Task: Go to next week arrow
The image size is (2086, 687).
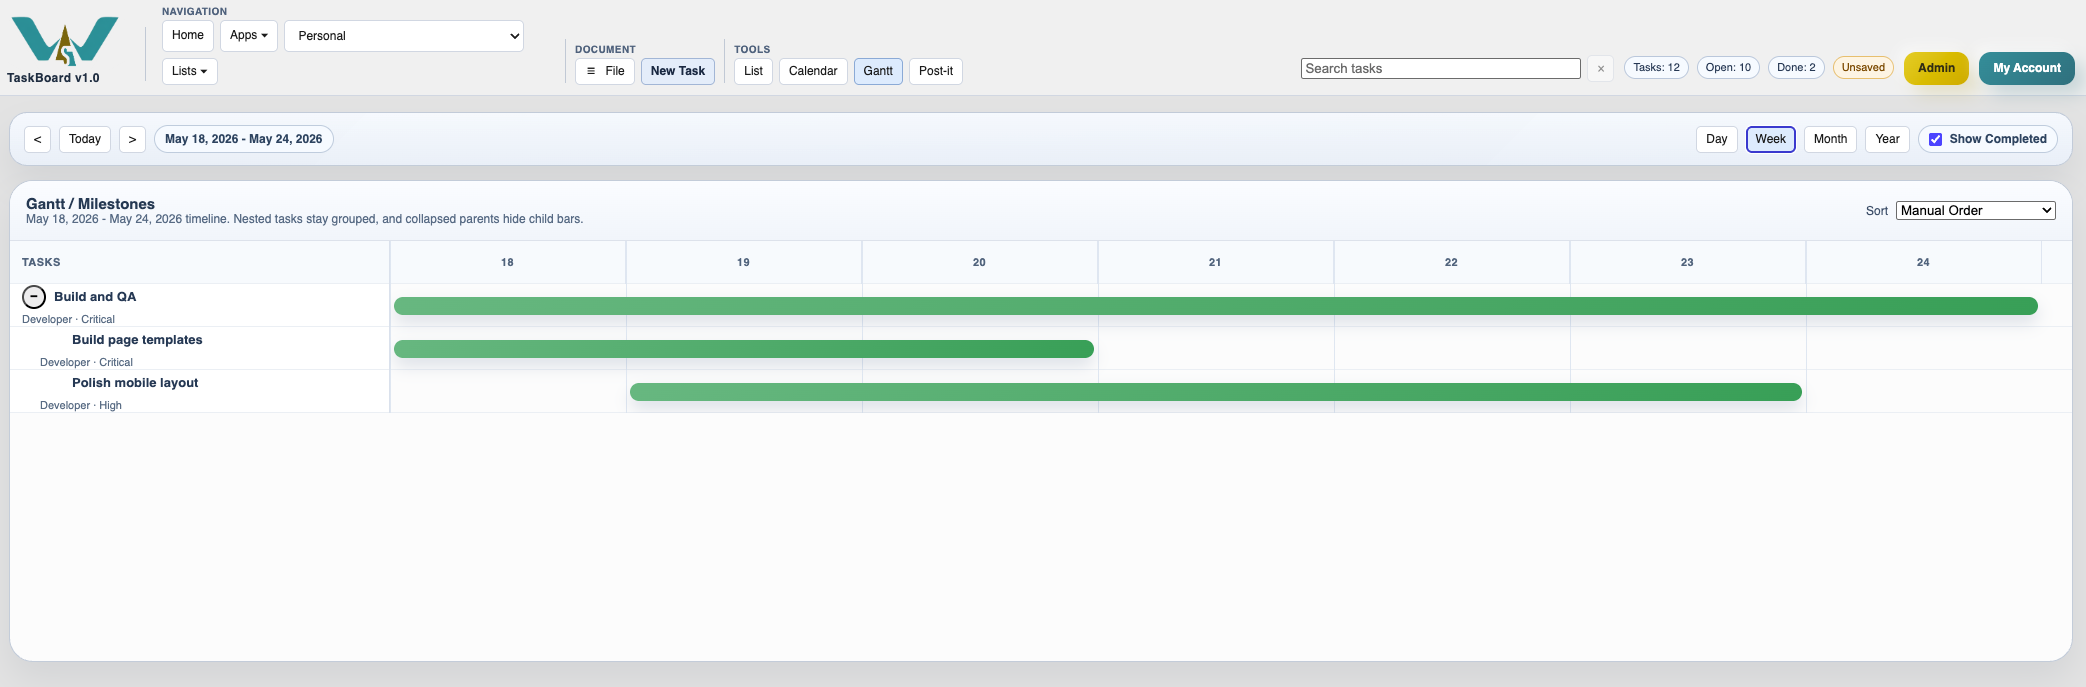Action: [132, 139]
